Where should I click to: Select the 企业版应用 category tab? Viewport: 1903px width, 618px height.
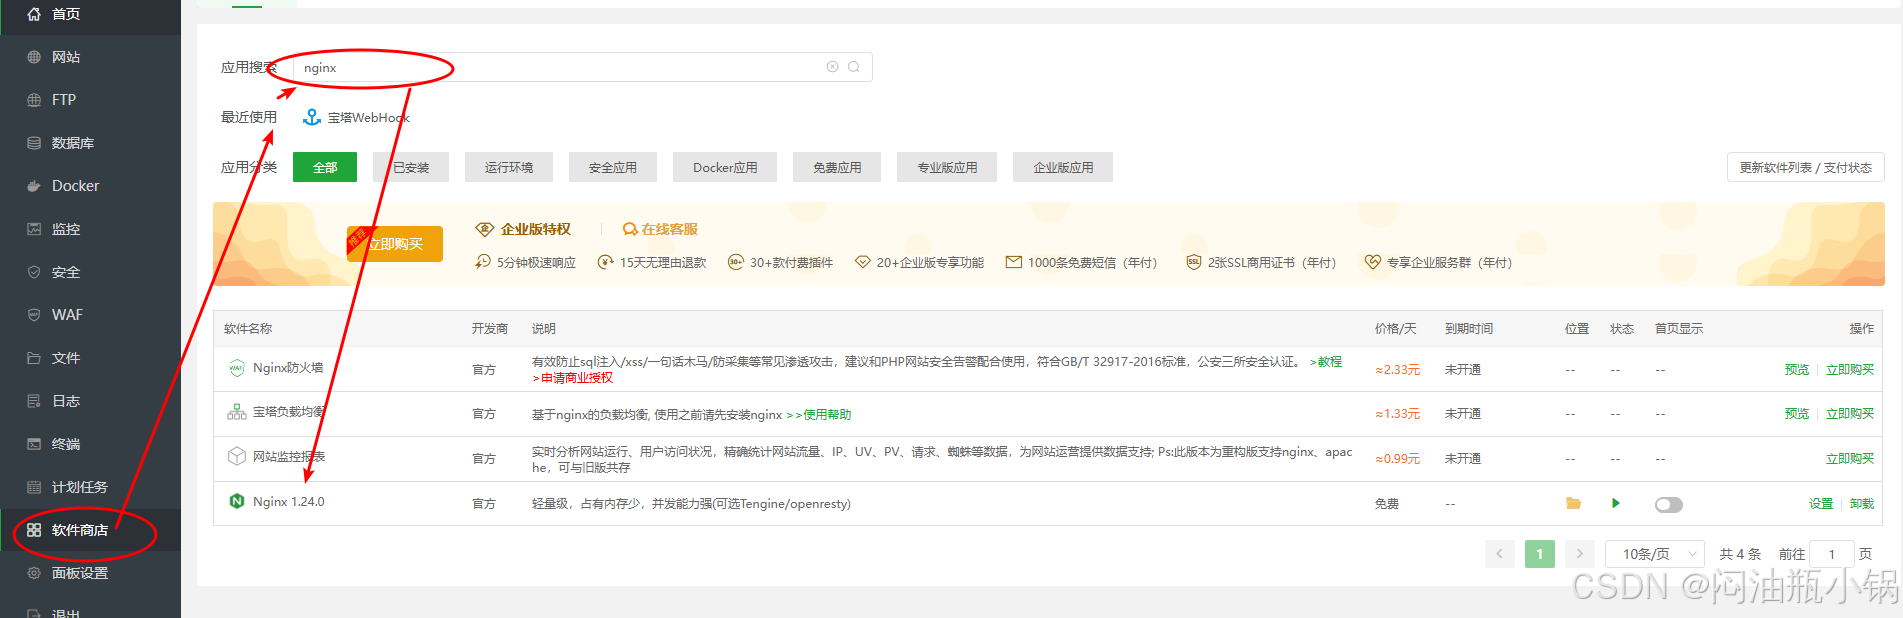pos(1063,168)
